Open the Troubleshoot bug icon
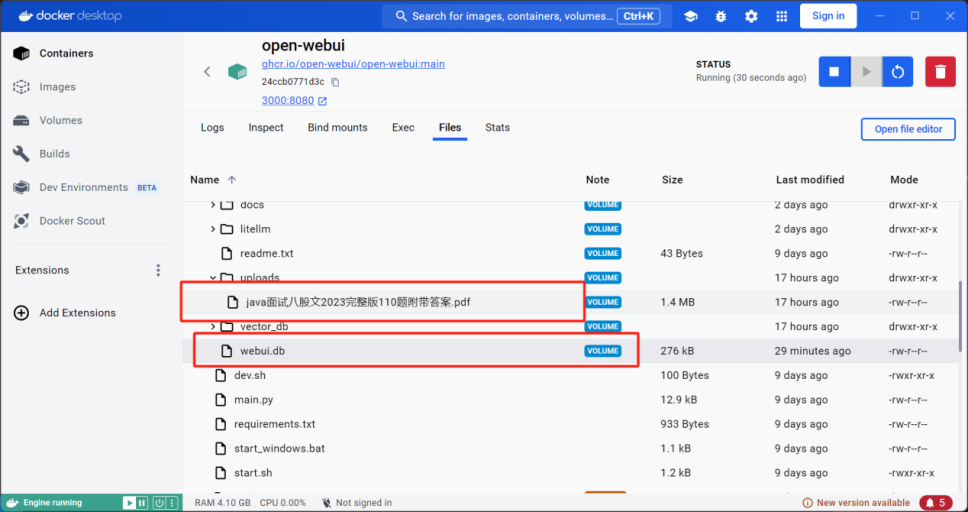Screen dimensions: 968x512 [721, 17]
